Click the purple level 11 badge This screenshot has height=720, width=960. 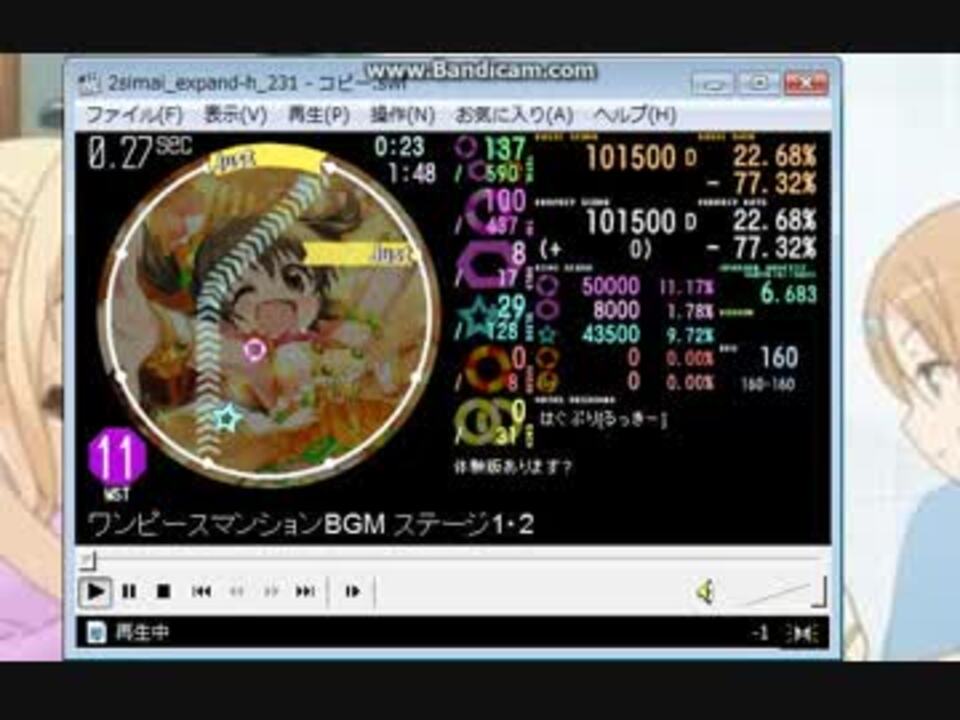click(x=117, y=456)
